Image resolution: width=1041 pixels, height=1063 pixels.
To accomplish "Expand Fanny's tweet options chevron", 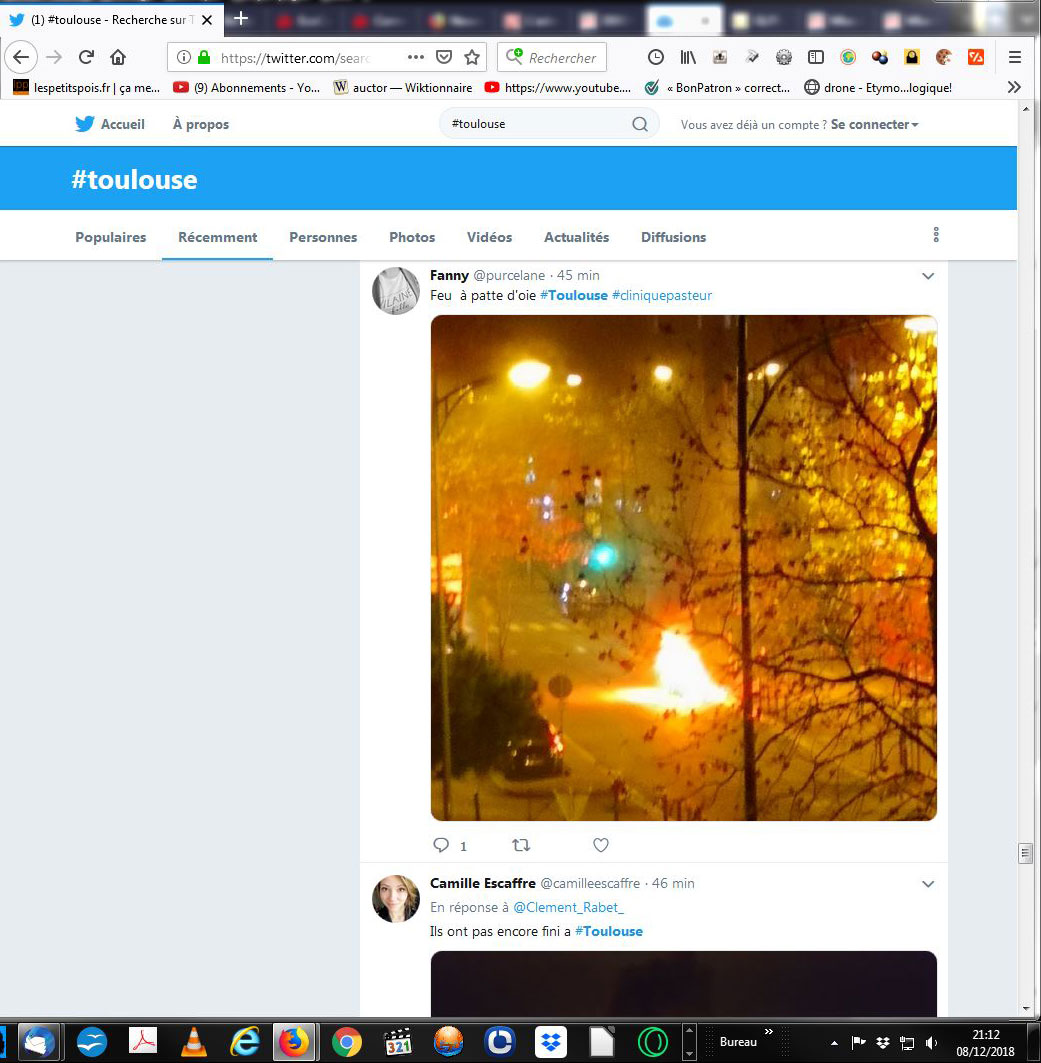I will pyautogui.click(x=928, y=276).
